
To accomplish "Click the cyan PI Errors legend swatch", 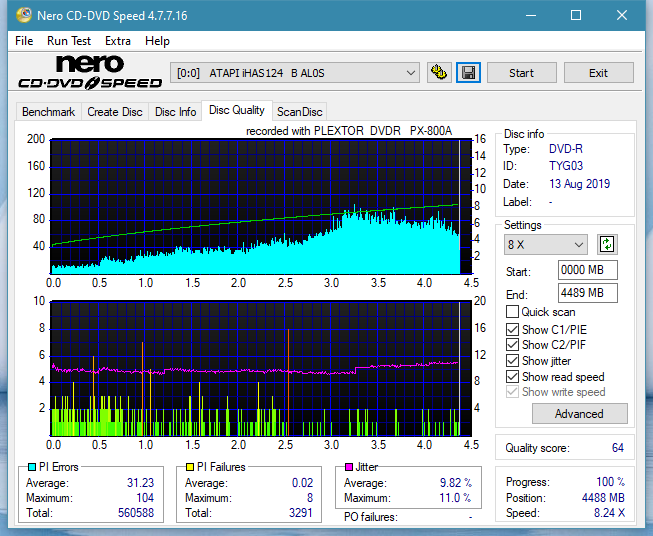I will point(31,467).
